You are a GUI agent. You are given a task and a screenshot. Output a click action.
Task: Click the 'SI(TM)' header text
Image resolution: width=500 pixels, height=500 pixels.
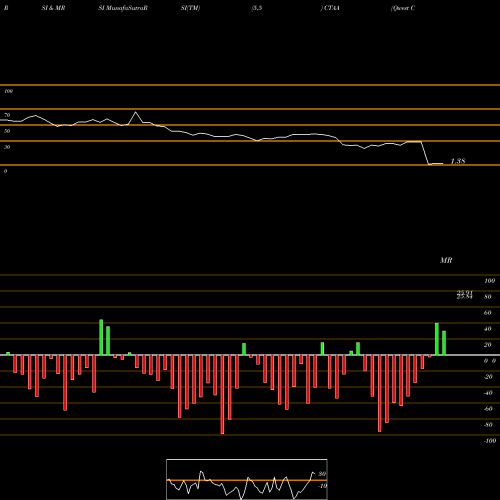point(190,8)
